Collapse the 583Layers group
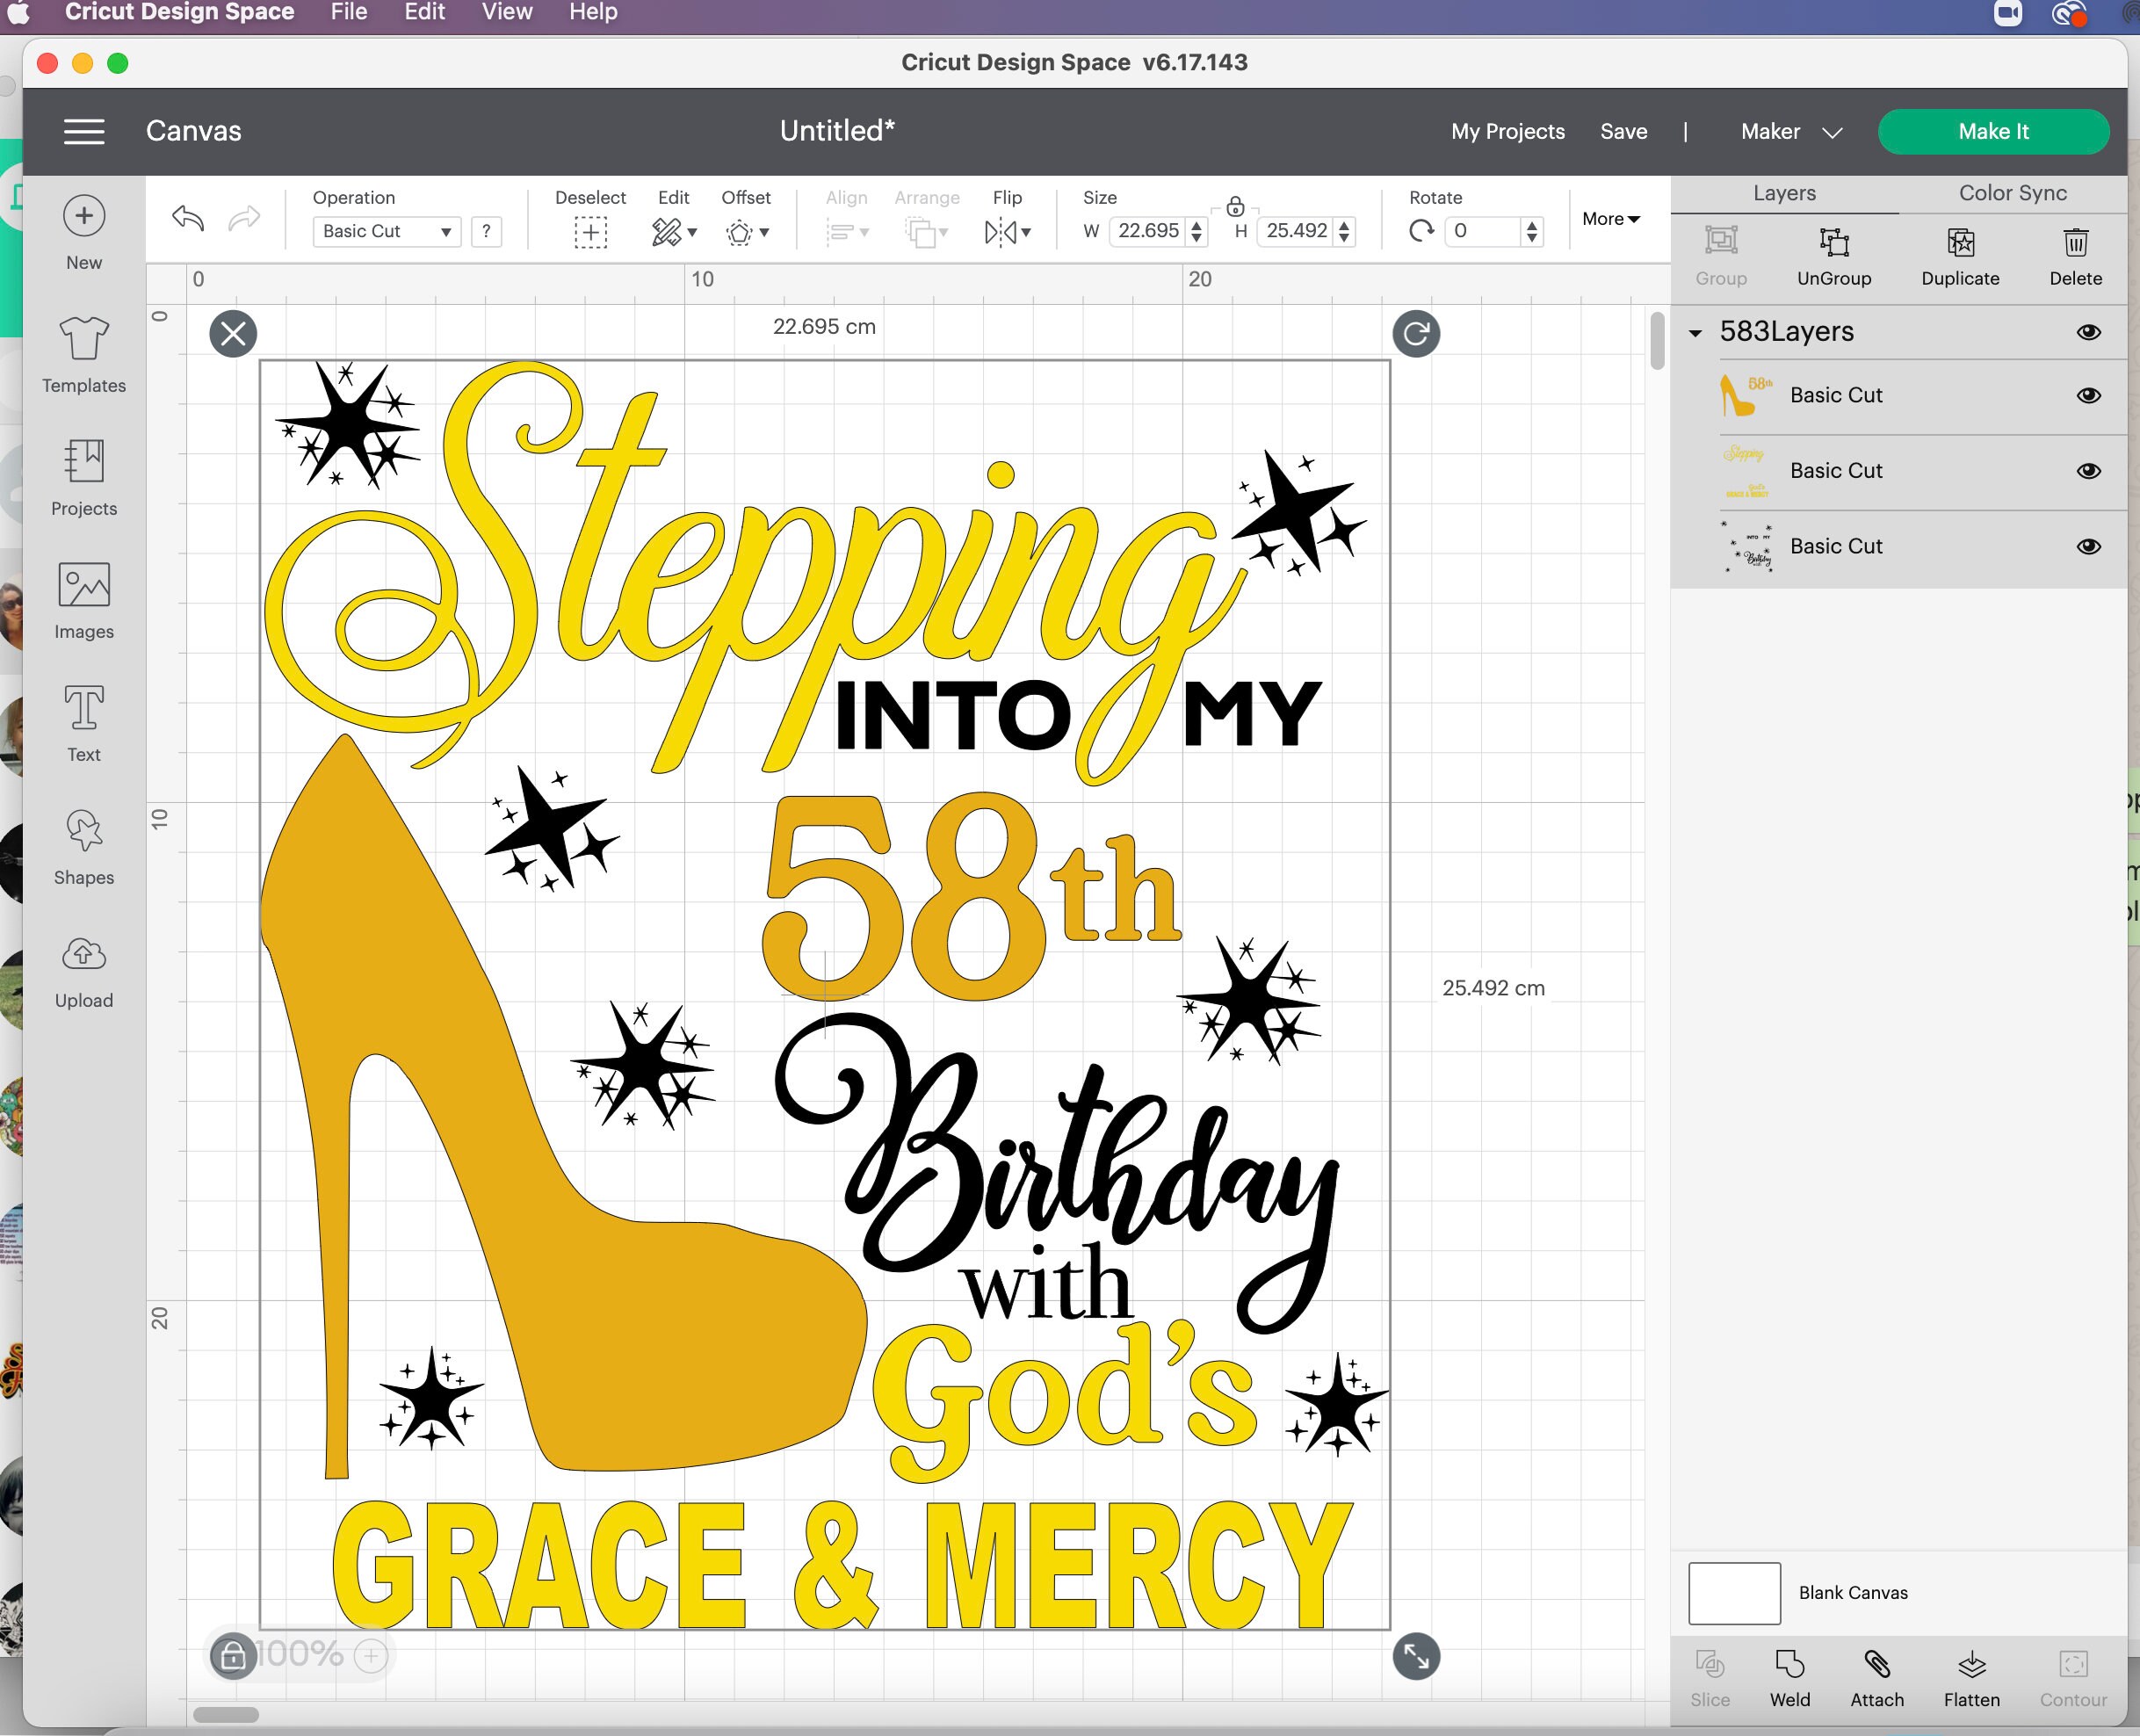 coord(1695,333)
